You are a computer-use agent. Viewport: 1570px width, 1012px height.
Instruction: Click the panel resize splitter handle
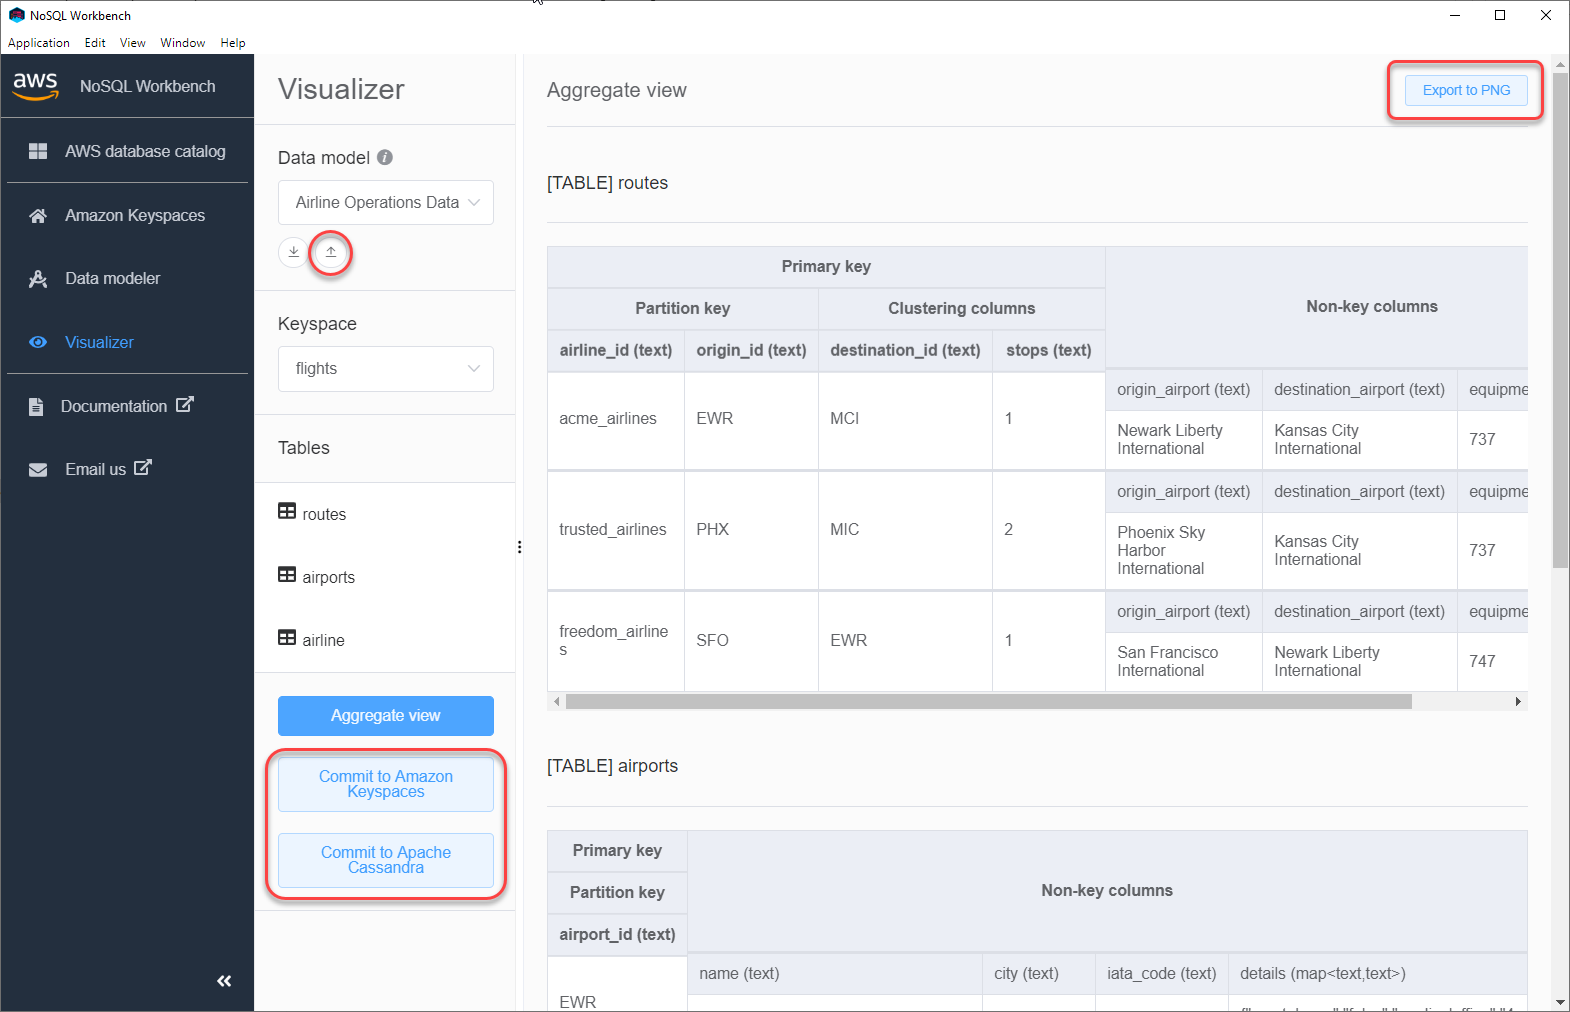519,547
